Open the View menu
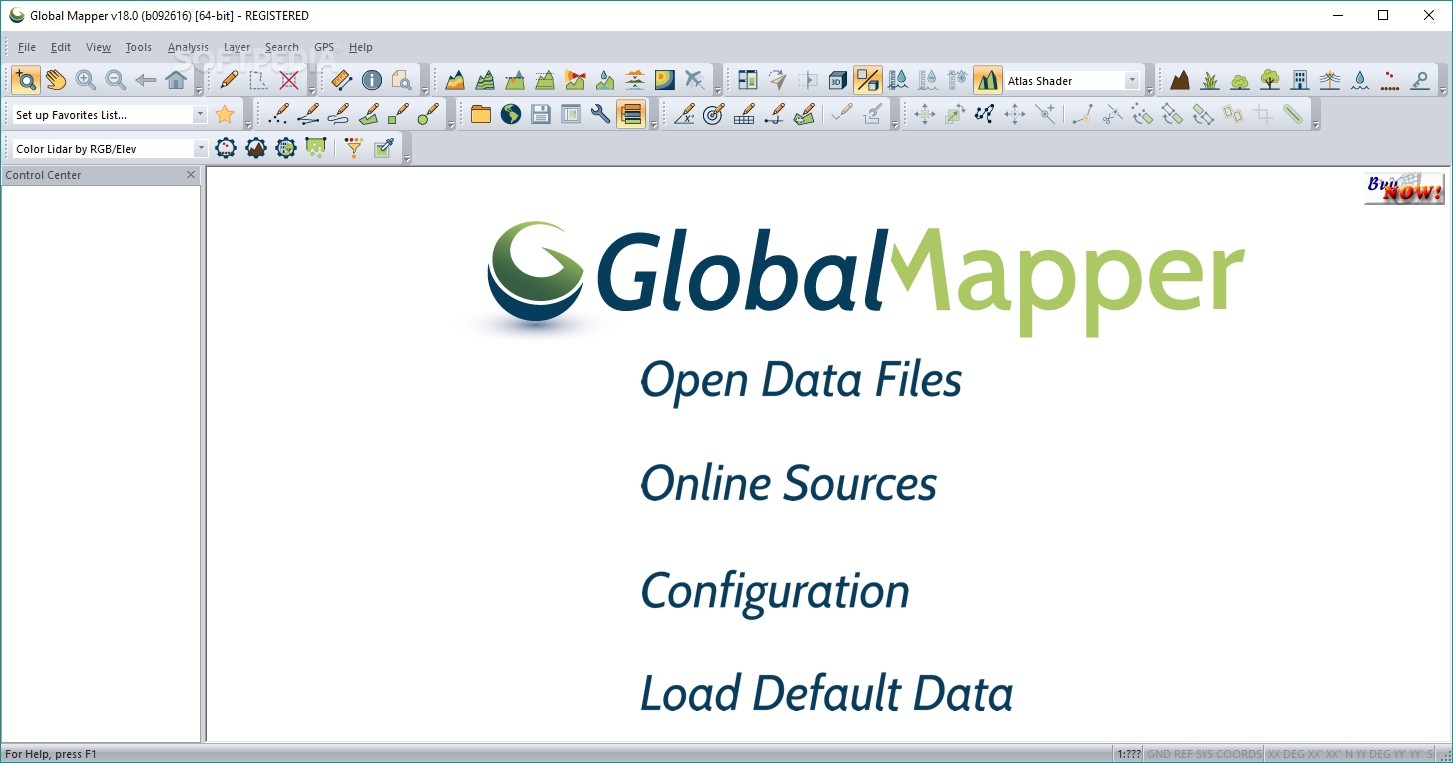 tap(98, 47)
